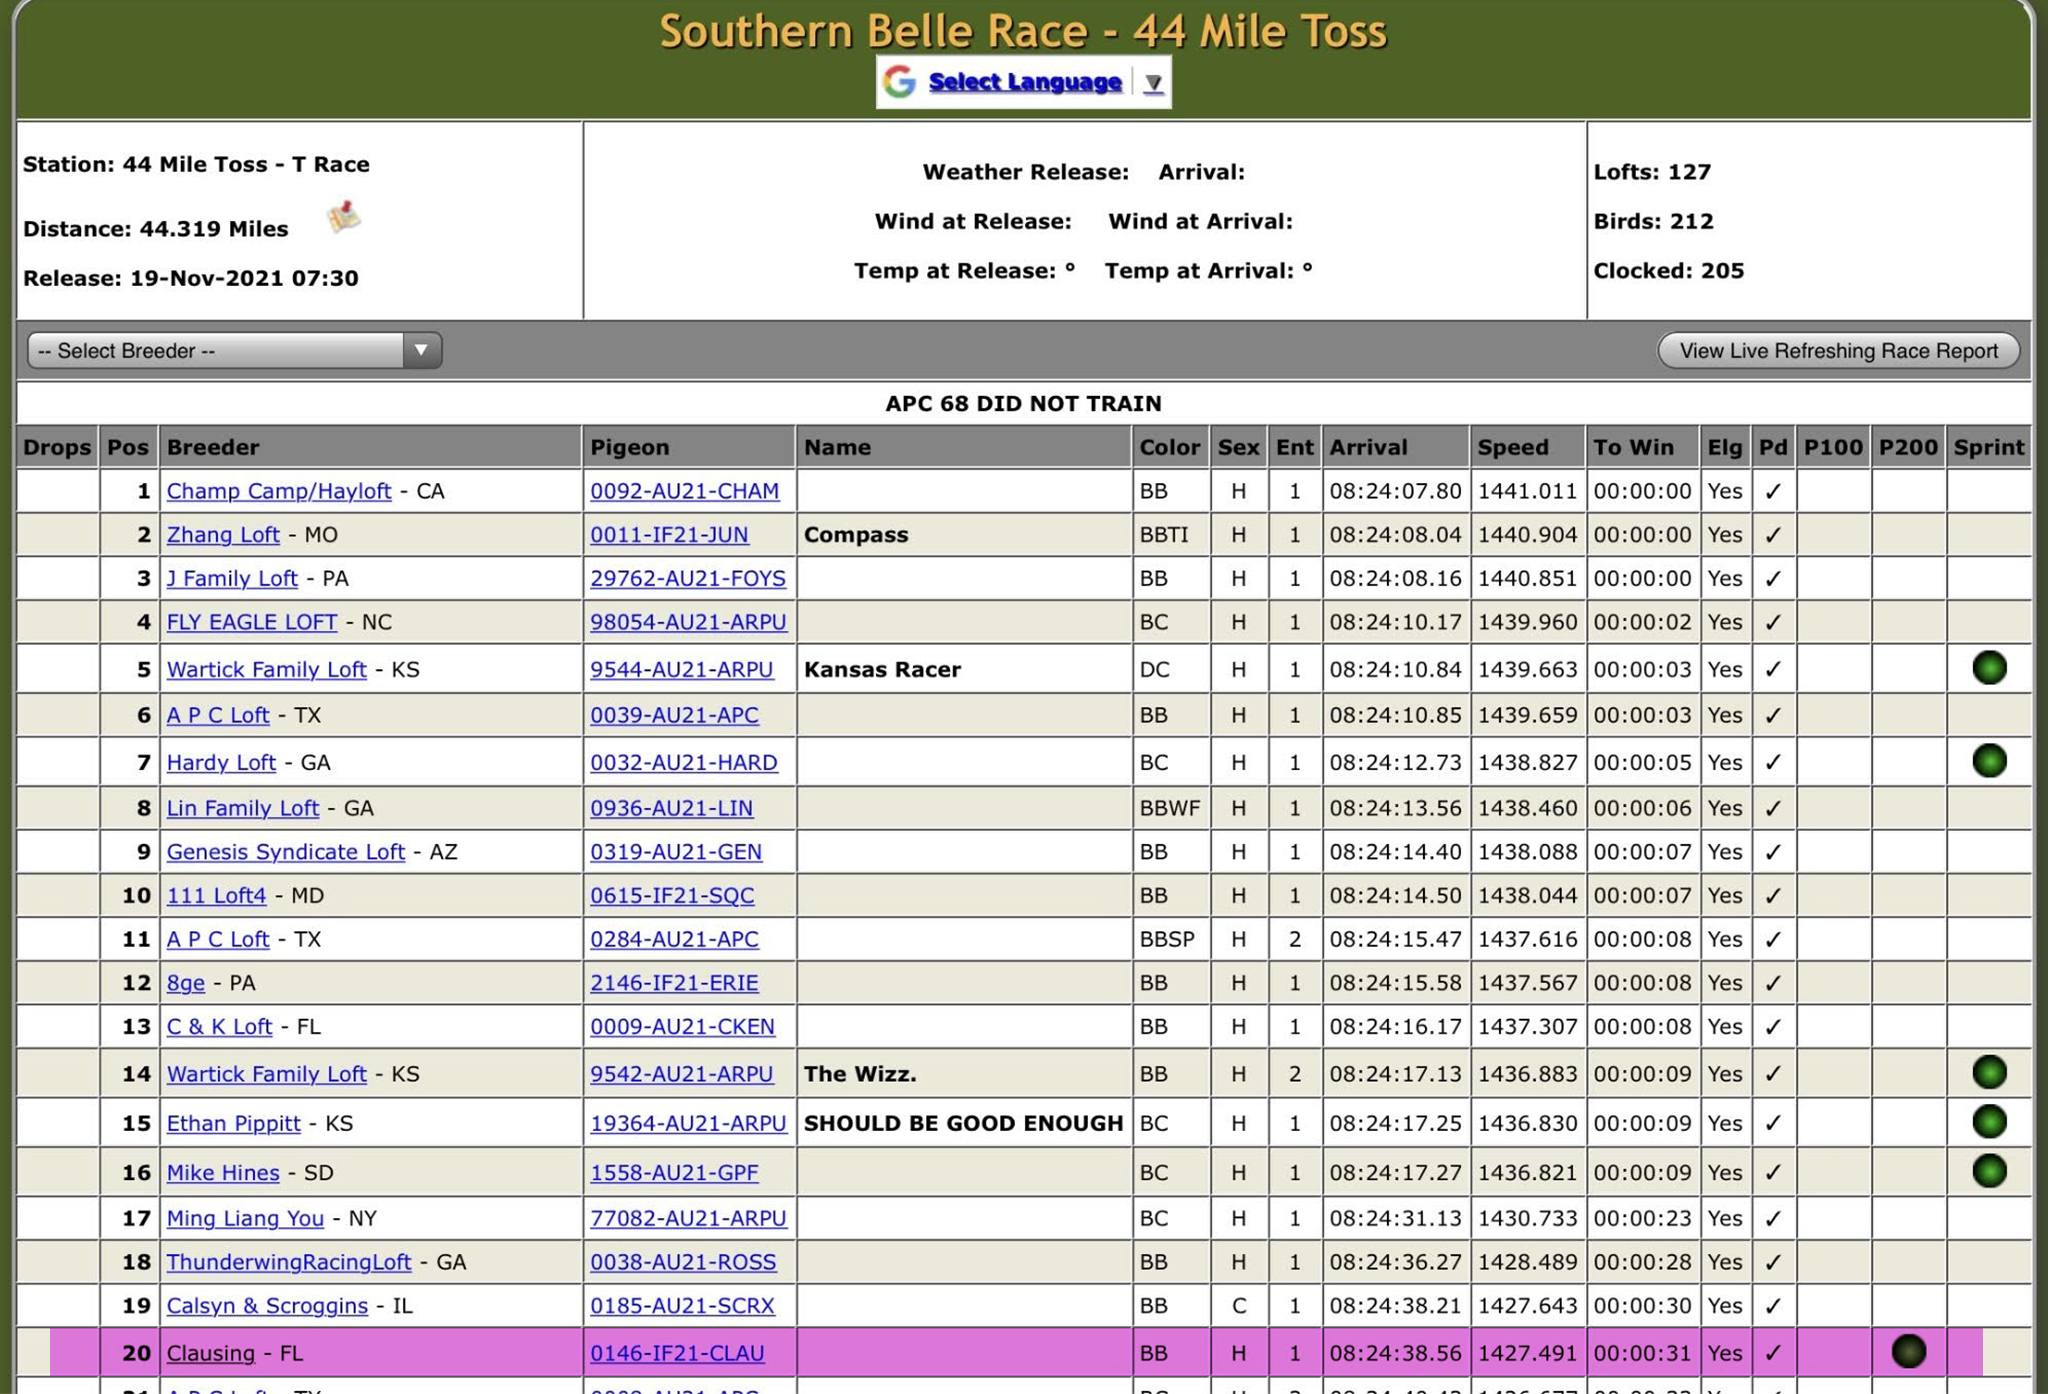The image size is (2048, 1394).
Task: Click green Sprint dot in the Ethan Pippitt row
Action: pyautogui.click(x=1989, y=1122)
